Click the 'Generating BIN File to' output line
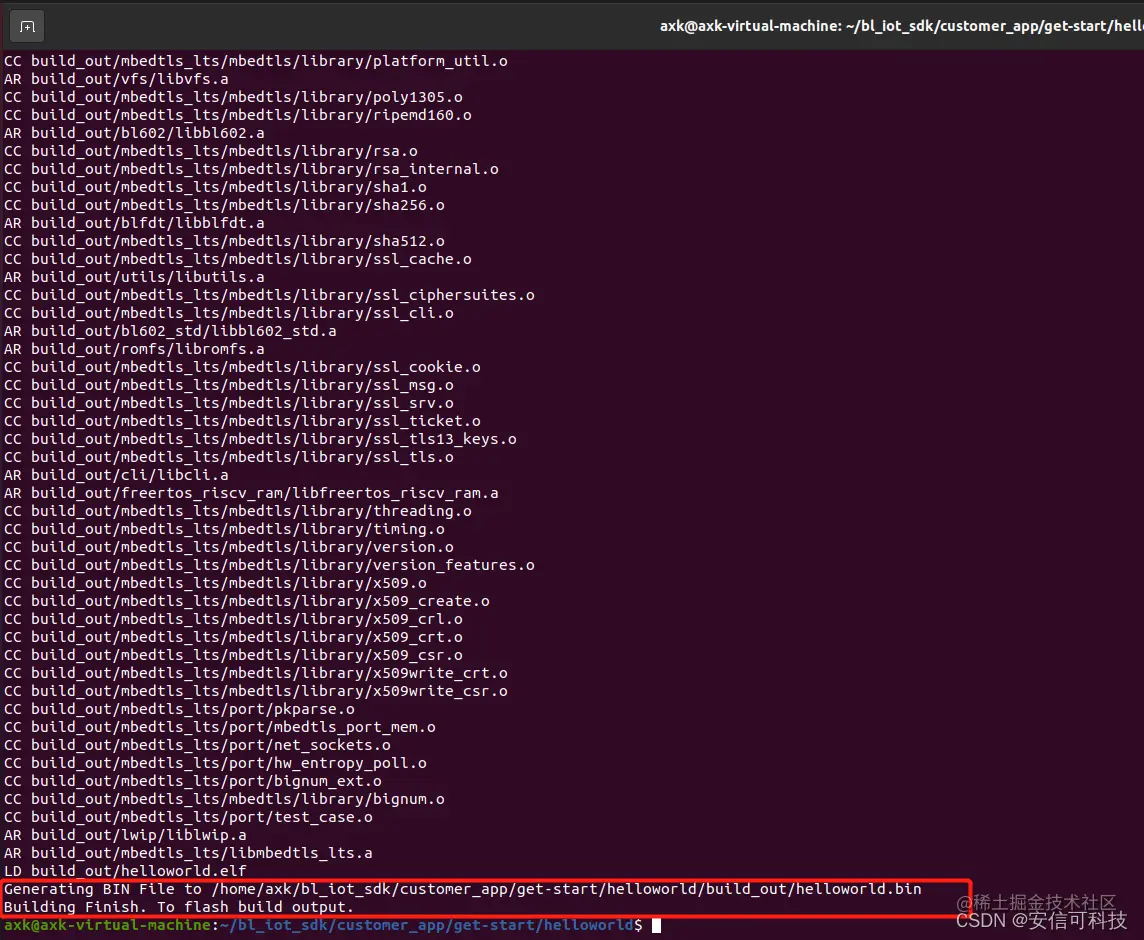Viewport: 1144px width, 940px height. (x=463, y=889)
